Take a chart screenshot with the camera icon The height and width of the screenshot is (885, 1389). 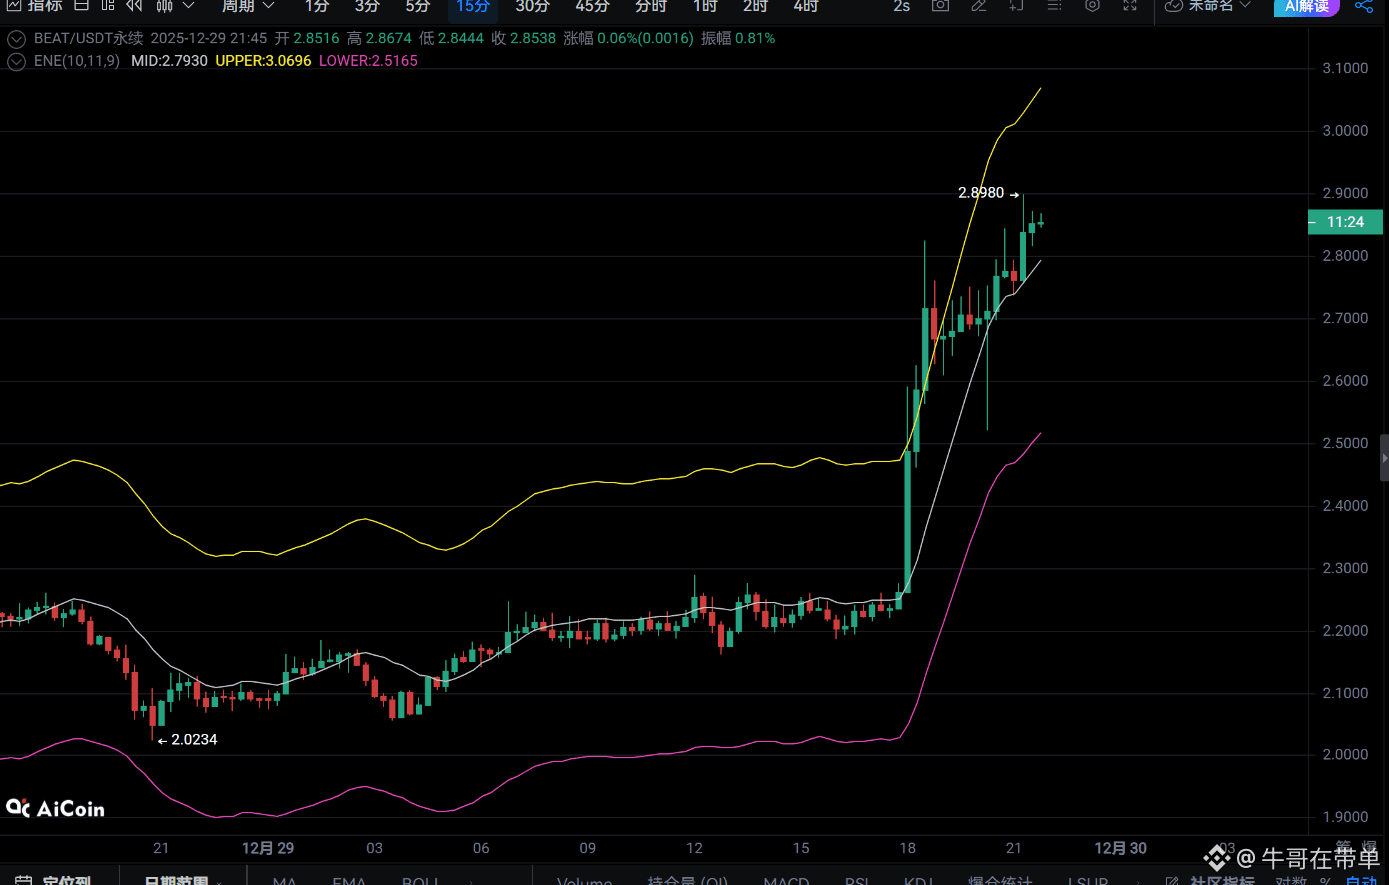940,8
